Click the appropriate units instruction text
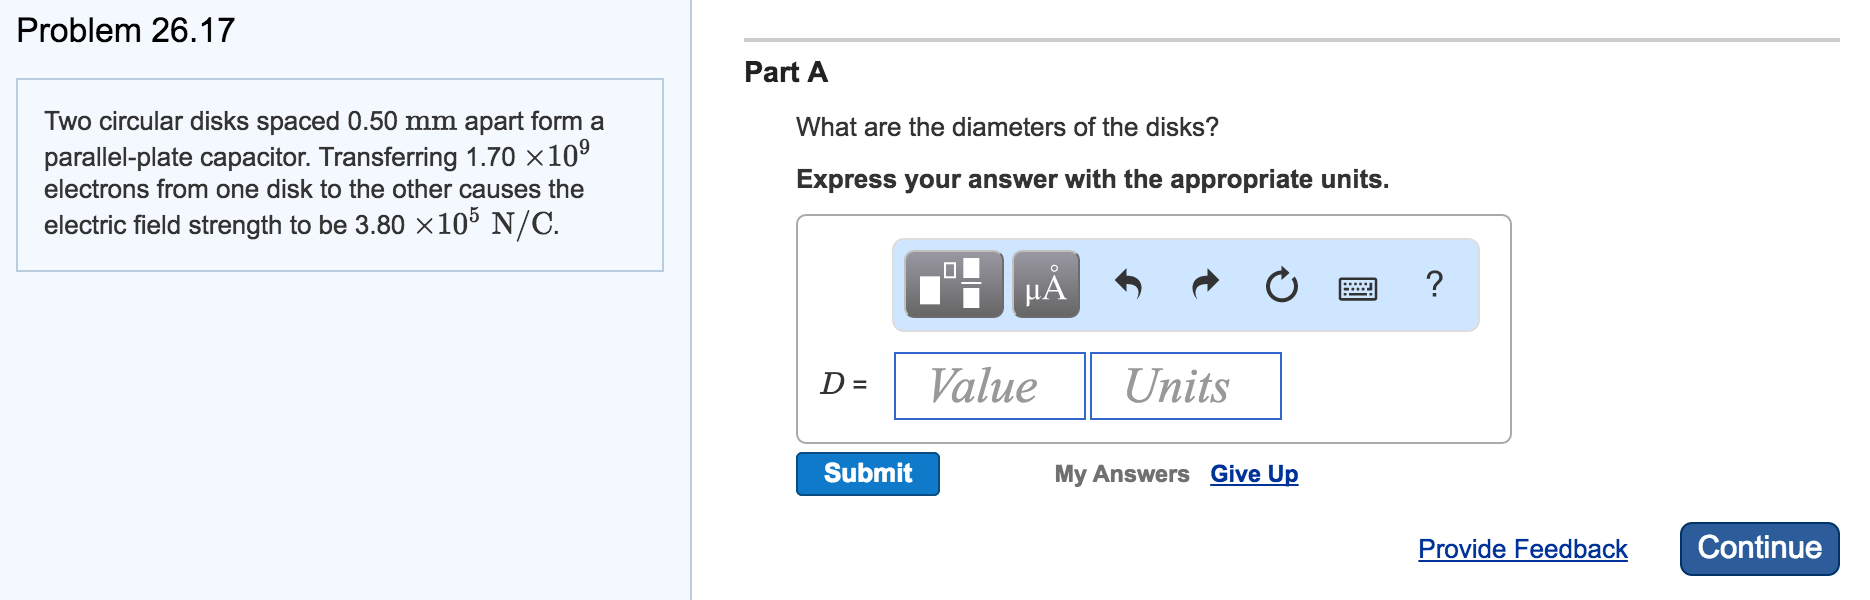The image size is (1870, 600). coord(1092,179)
